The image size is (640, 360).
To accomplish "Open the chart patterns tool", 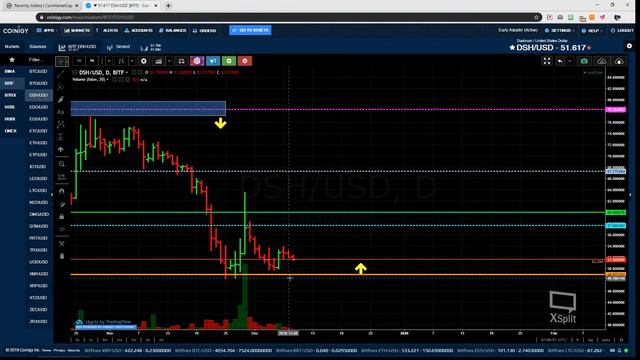I will pyautogui.click(x=61, y=124).
